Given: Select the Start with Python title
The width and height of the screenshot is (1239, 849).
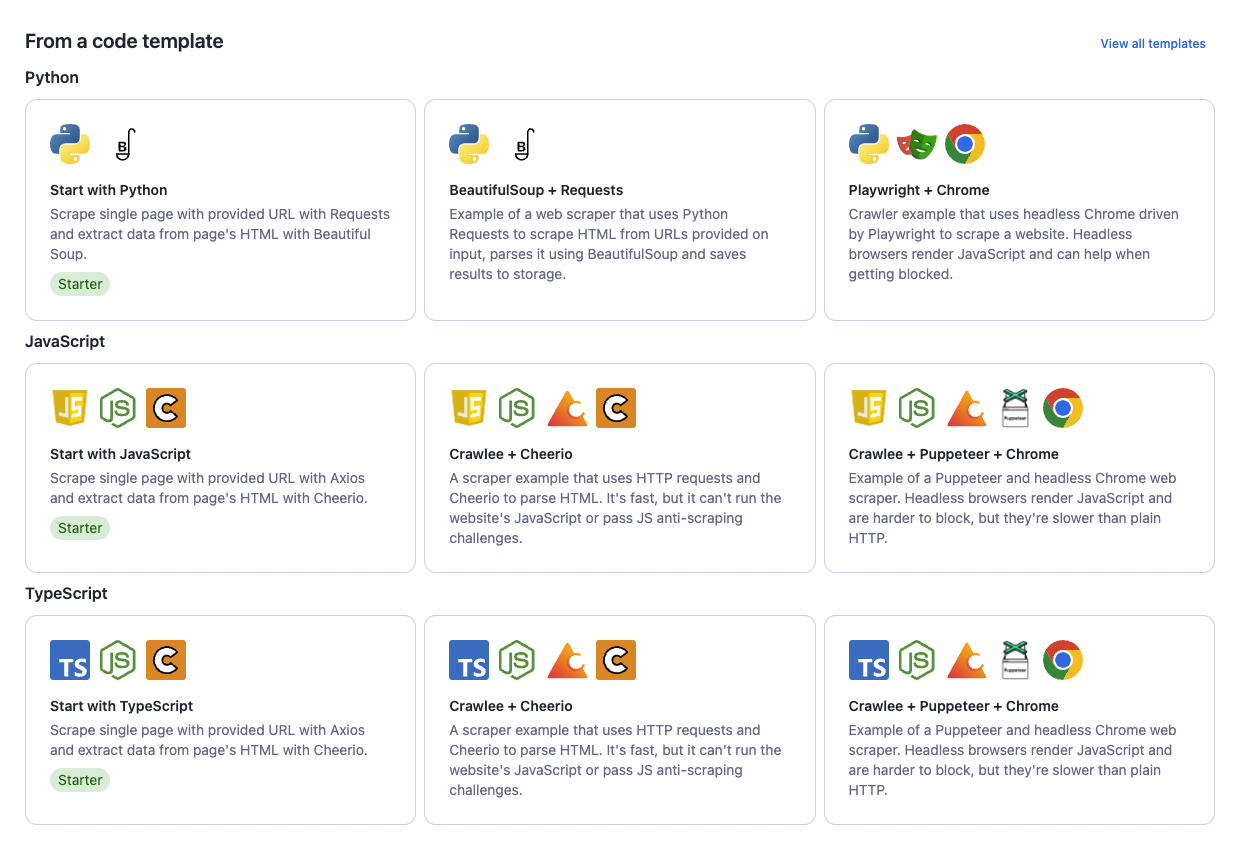Looking at the screenshot, I should click(x=109, y=190).
